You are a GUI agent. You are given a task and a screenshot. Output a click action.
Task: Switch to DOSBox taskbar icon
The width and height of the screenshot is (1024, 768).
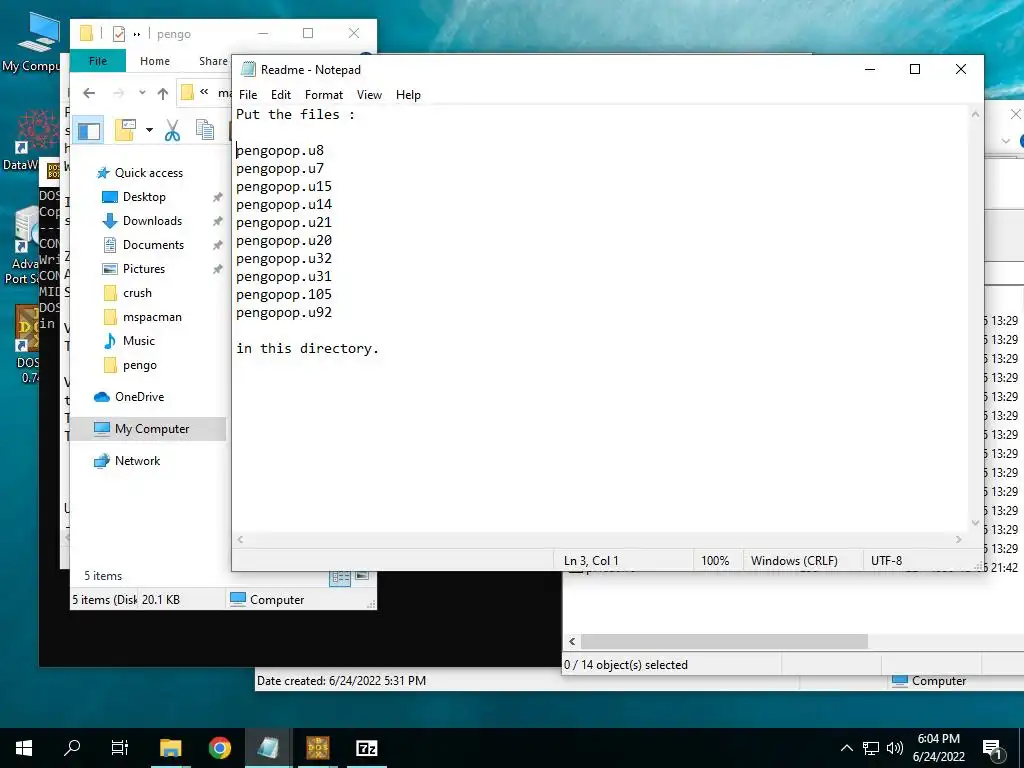click(317, 748)
